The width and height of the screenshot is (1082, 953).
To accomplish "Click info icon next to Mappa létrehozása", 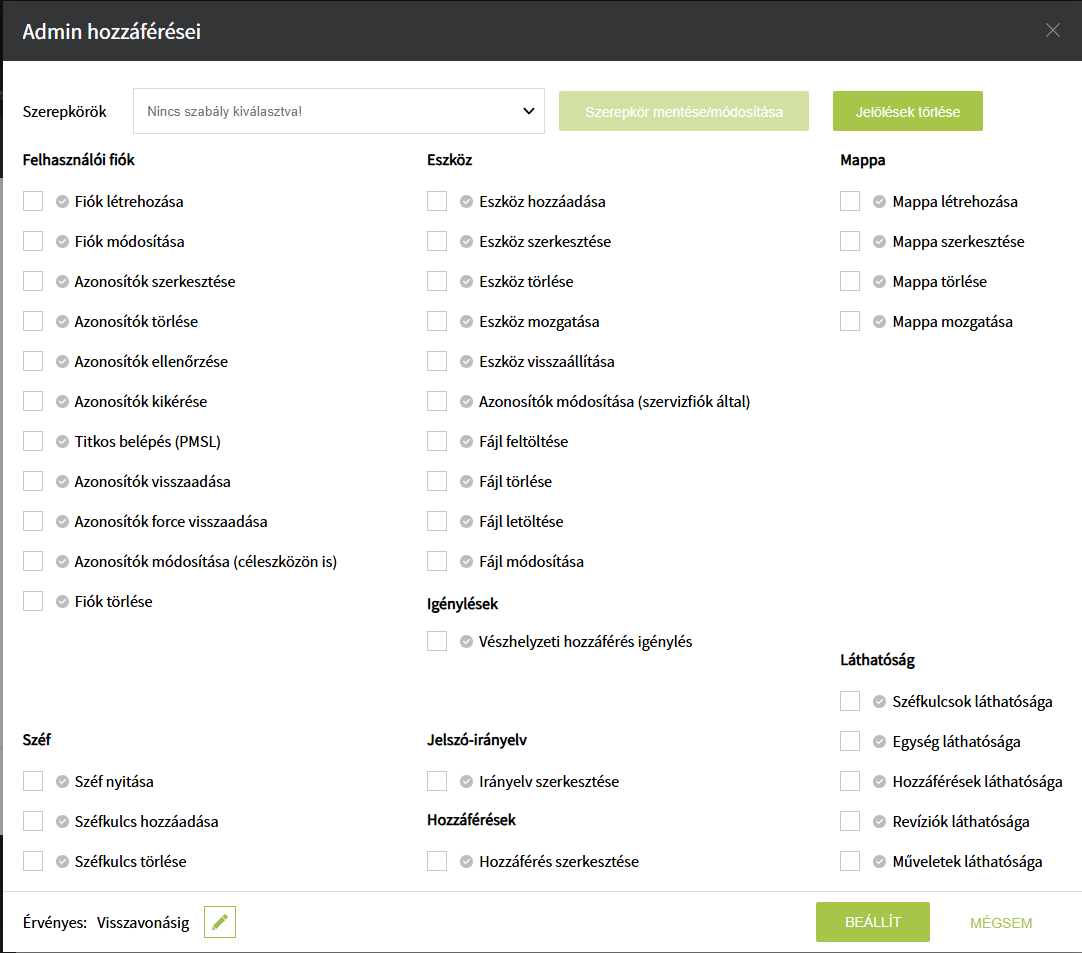I will [880, 202].
